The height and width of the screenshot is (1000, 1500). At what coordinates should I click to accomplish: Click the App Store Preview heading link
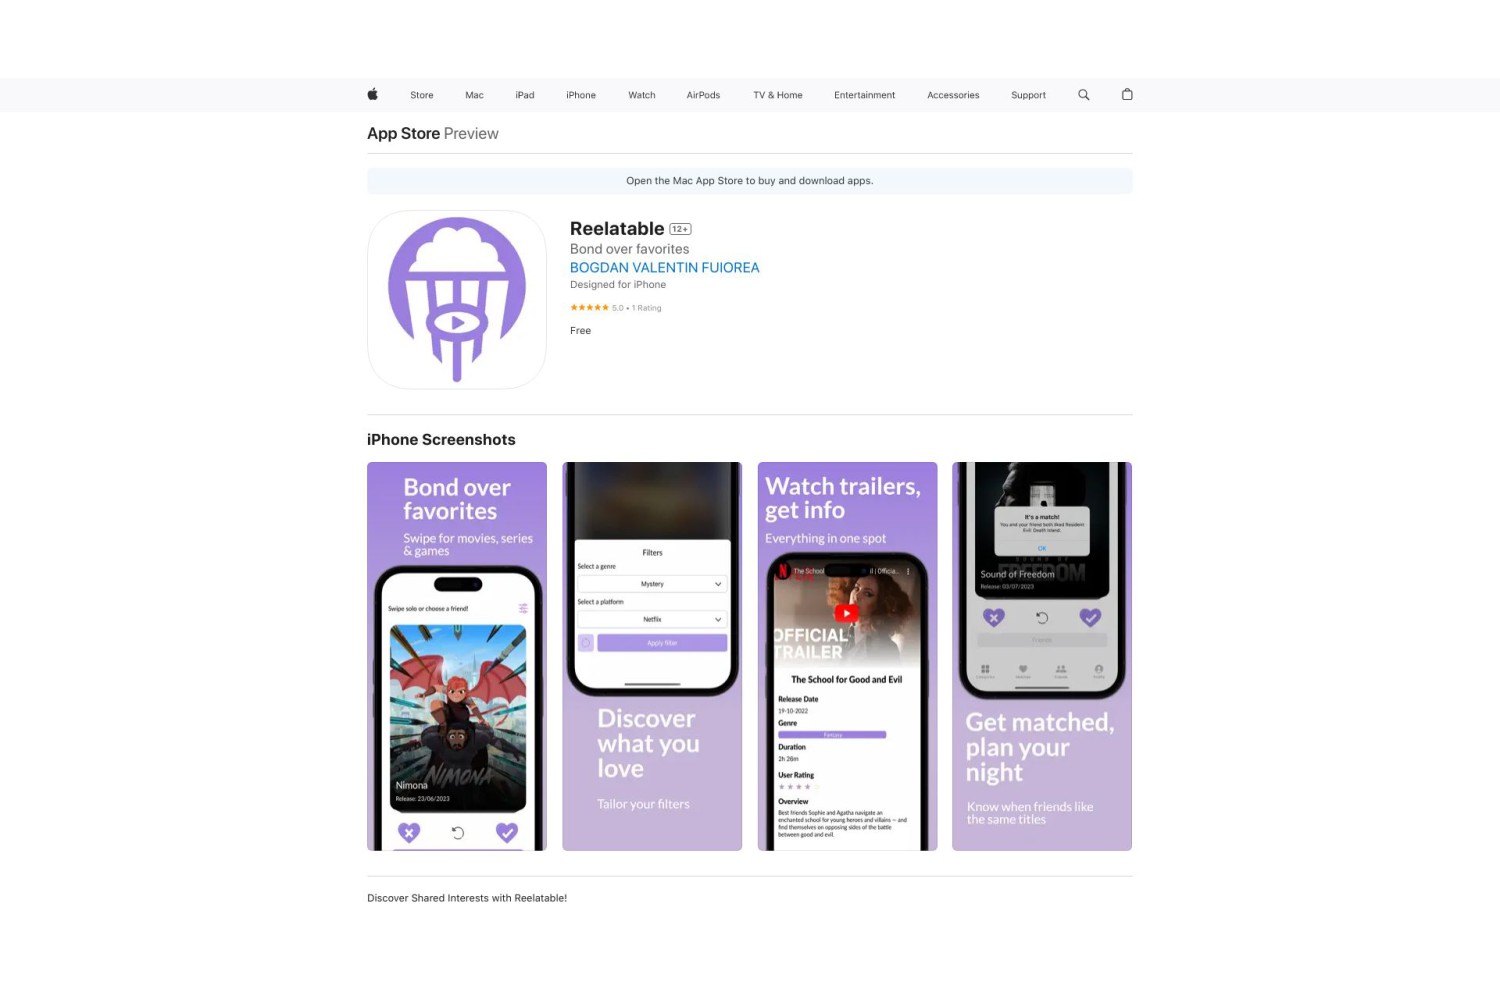[x=433, y=134]
